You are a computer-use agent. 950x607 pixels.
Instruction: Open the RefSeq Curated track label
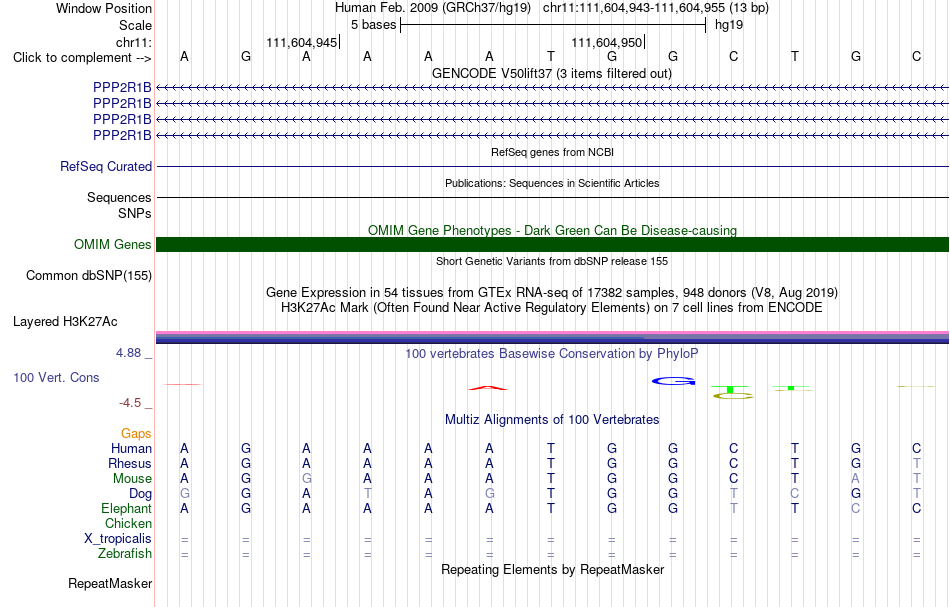pyautogui.click(x=106, y=166)
